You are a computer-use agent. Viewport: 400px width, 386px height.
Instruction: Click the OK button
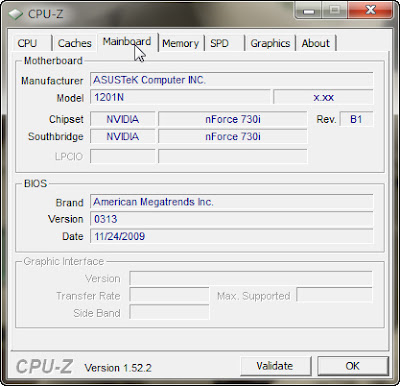coord(353,366)
